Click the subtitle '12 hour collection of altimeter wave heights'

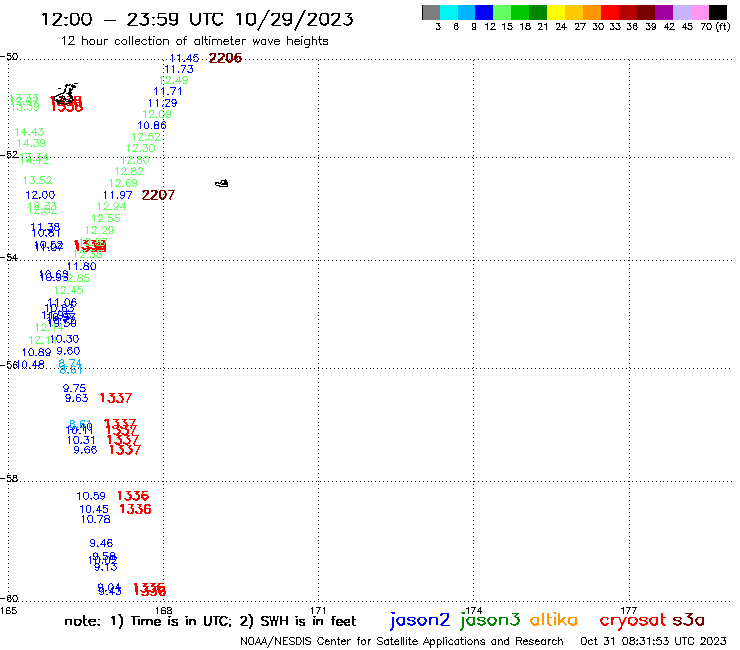point(194,41)
